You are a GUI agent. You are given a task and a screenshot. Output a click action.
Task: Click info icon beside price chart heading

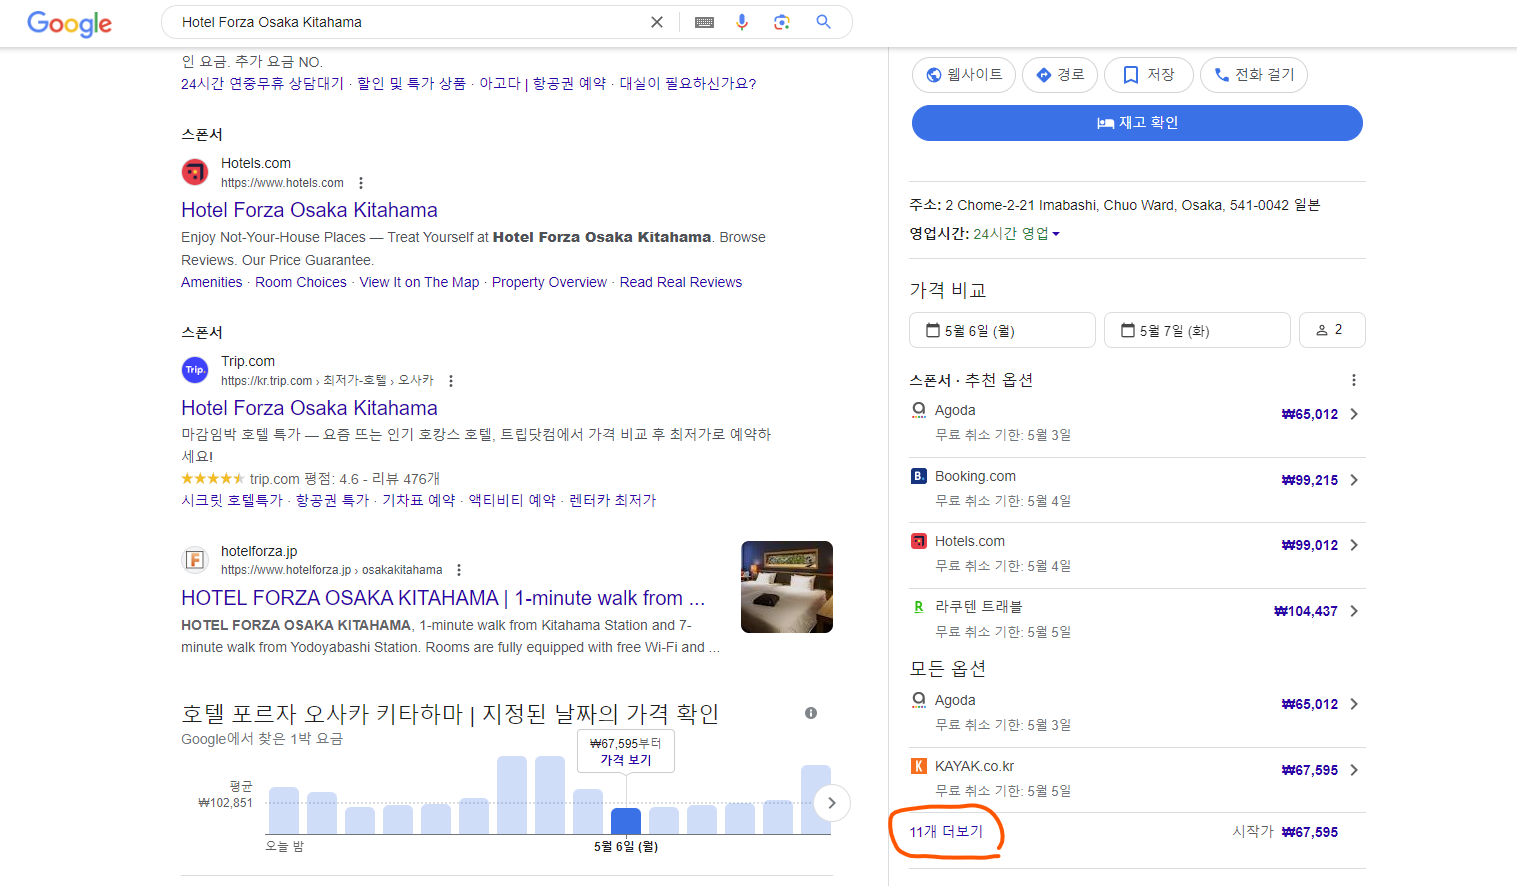[811, 713]
